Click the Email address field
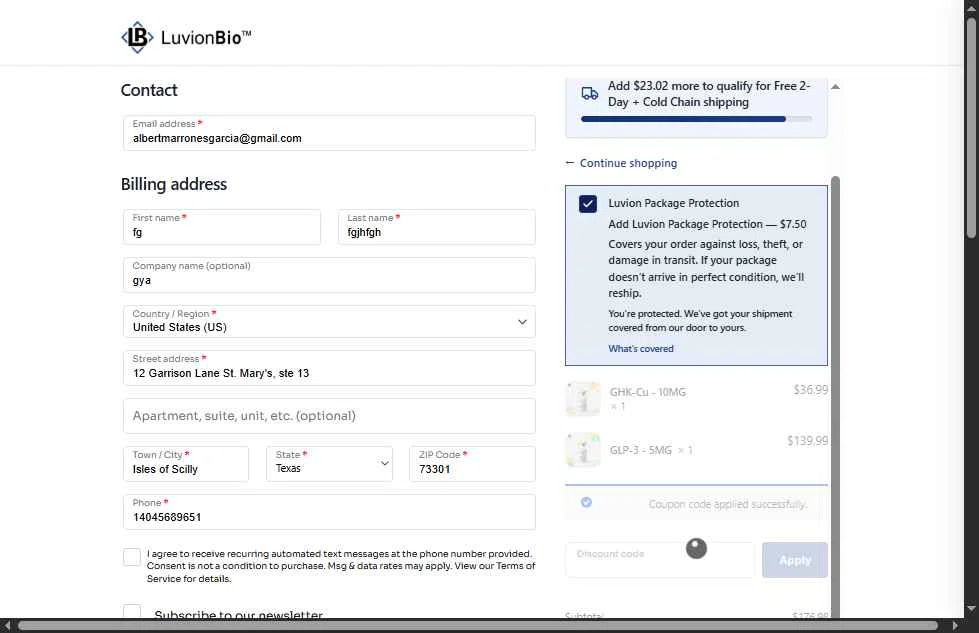Viewport: 979px width, 633px height. [329, 132]
